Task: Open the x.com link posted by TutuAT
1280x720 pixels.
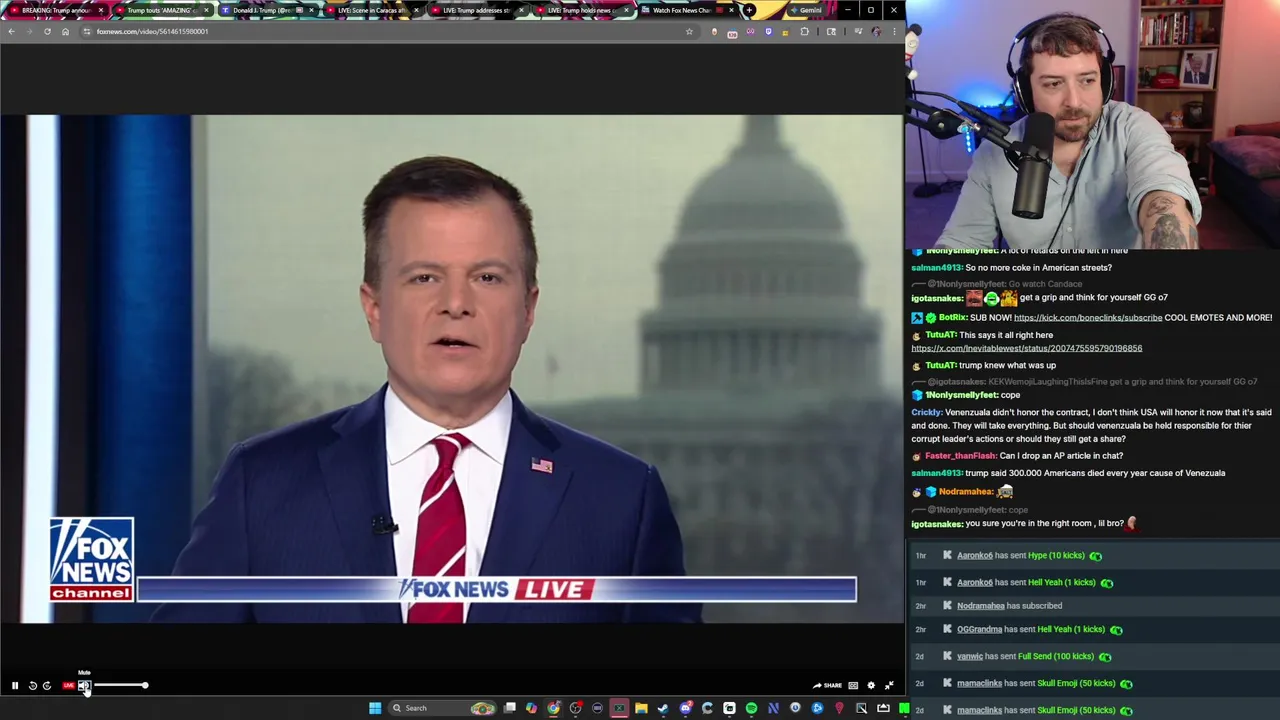Action: [1026, 348]
